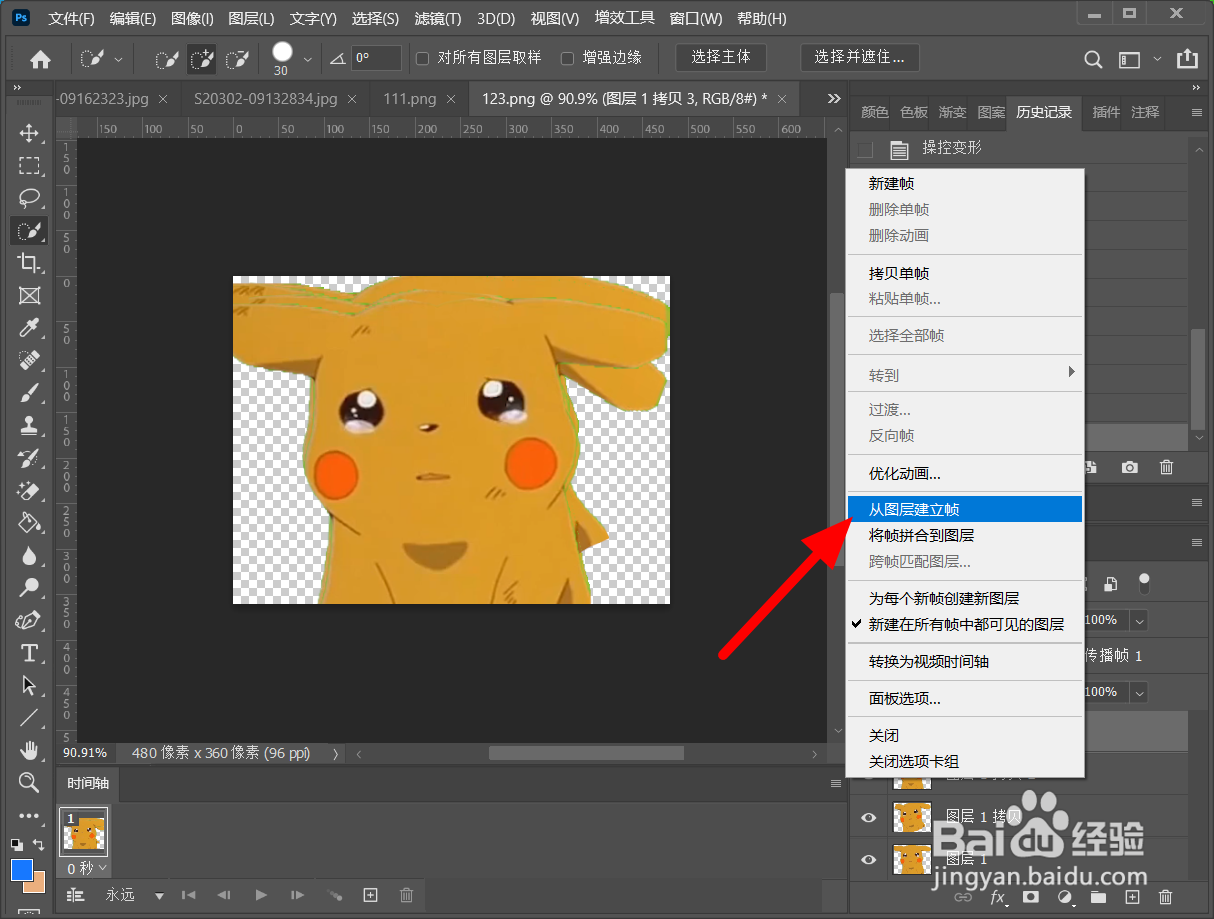Choose 从图层建立帧 from the menu
The height and width of the screenshot is (919, 1214).
[x=965, y=509]
